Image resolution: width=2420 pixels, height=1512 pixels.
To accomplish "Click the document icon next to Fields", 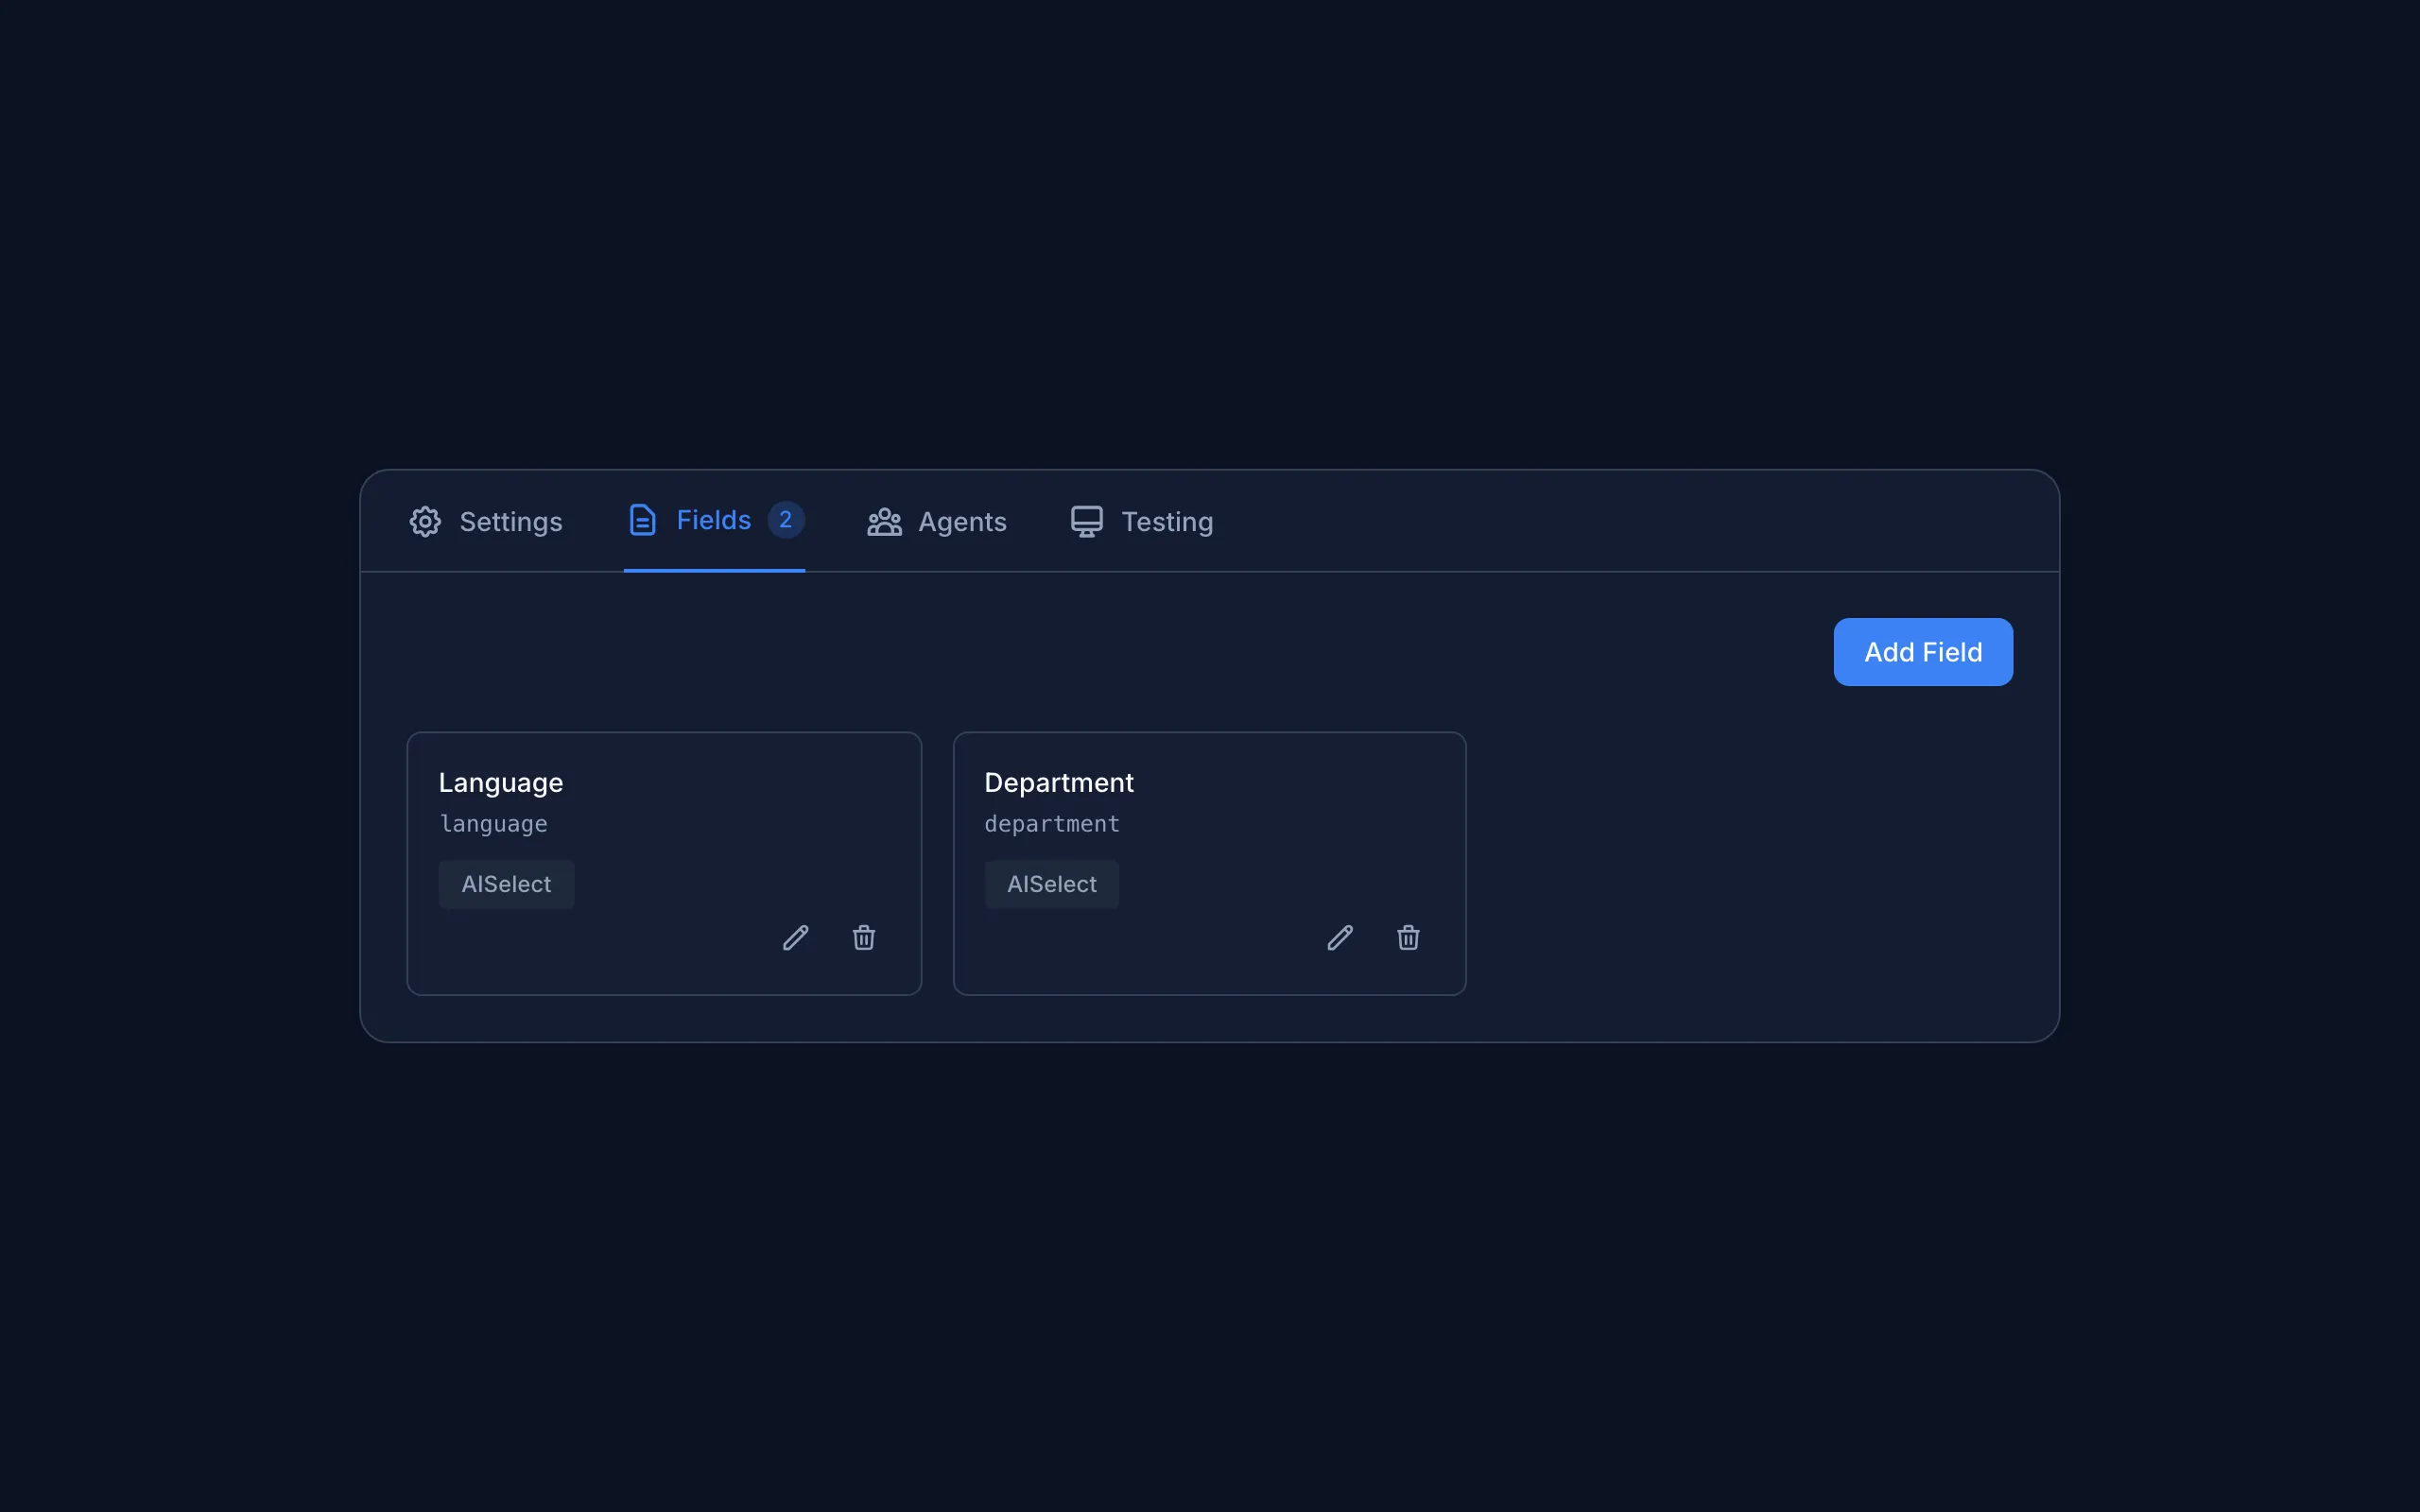I will tap(641, 519).
